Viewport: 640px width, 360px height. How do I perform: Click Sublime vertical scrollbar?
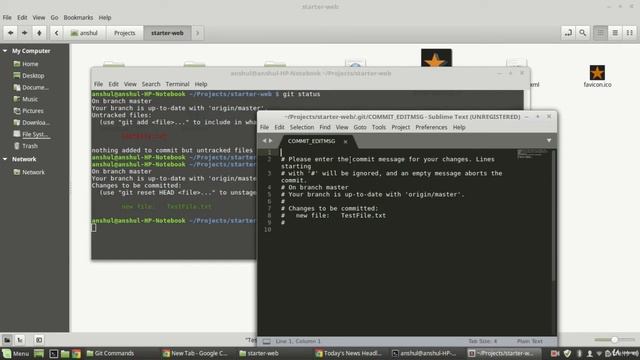pyautogui.click(x=553, y=216)
